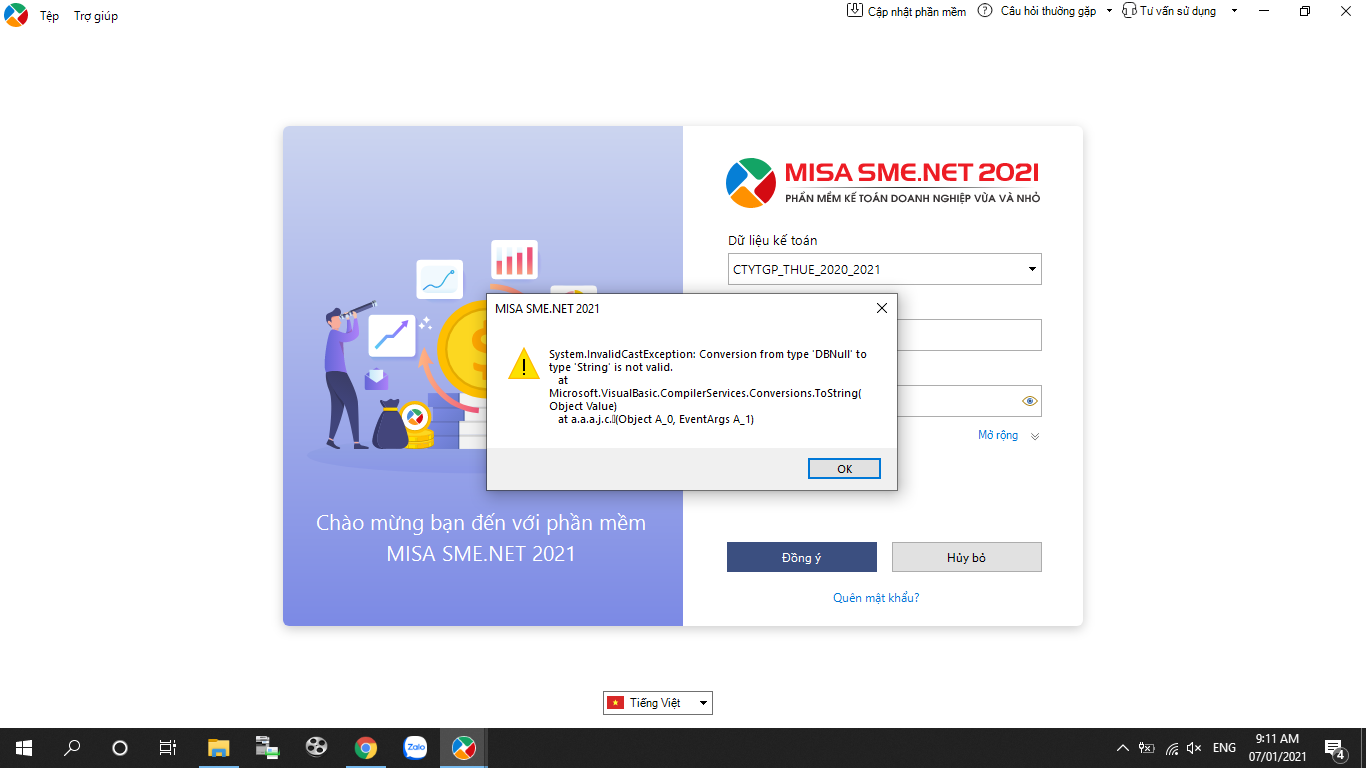Image resolution: width=1366 pixels, height=768 pixels.
Task: Open the film reel app on taskbar
Action: [x=316, y=748]
